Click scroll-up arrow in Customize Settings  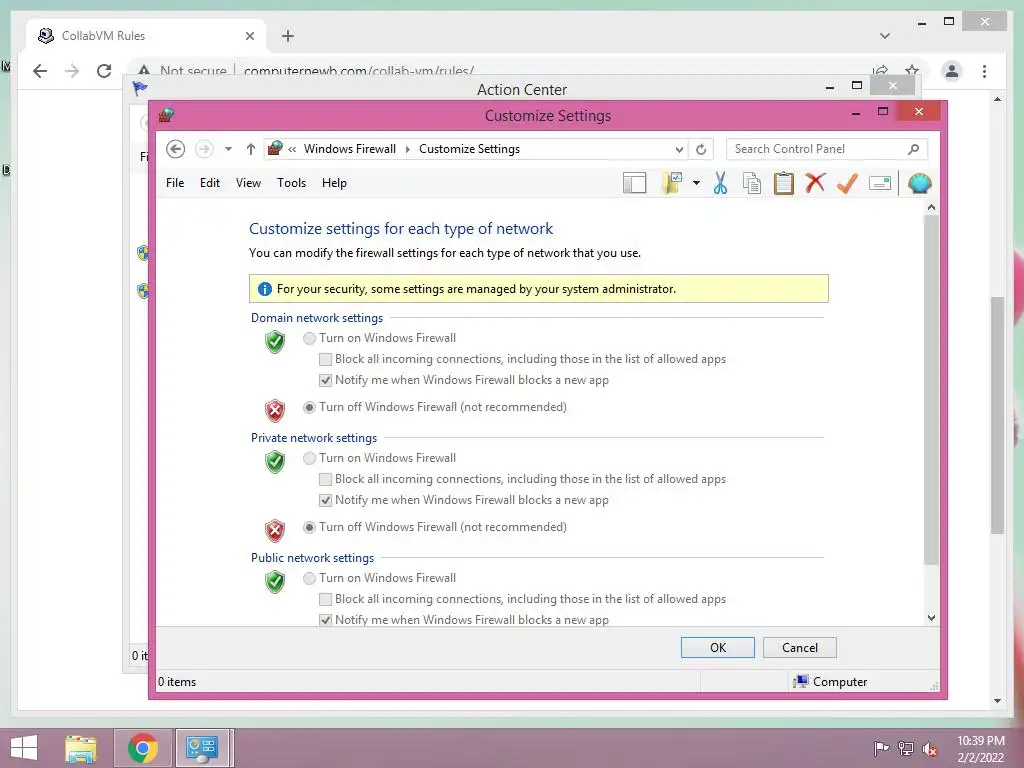pos(931,207)
